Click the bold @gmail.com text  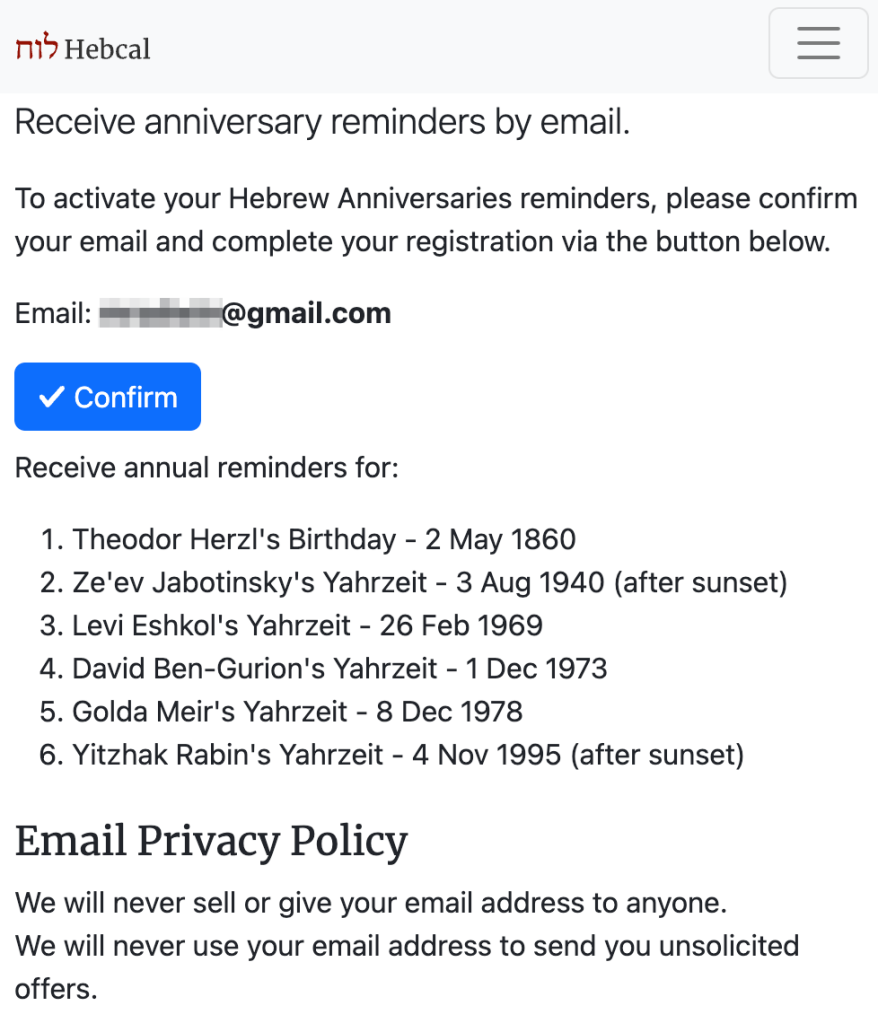(x=306, y=314)
